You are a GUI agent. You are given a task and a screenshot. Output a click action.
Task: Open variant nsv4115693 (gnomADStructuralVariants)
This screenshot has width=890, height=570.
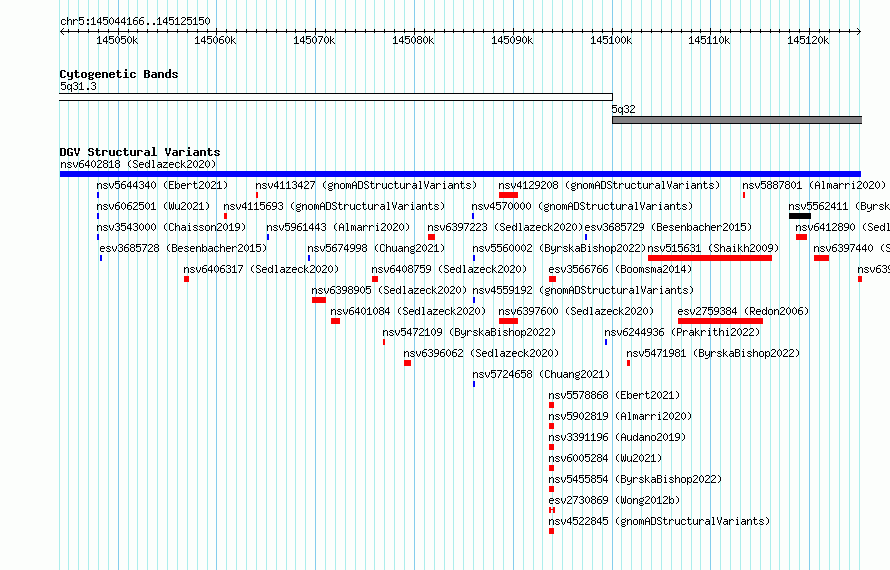[334, 206]
